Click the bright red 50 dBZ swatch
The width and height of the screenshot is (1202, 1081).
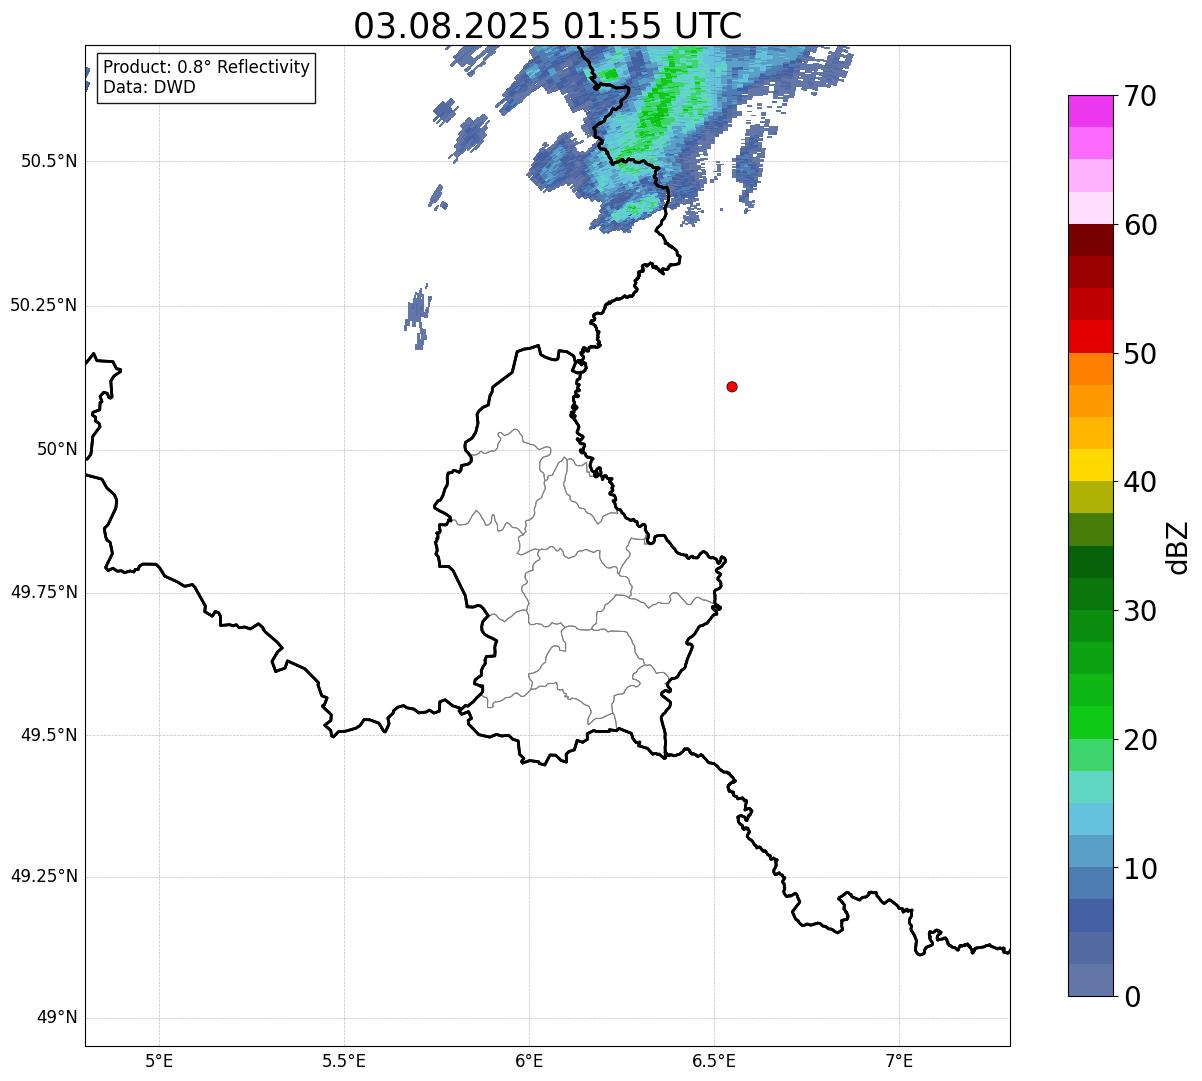pos(1091,337)
